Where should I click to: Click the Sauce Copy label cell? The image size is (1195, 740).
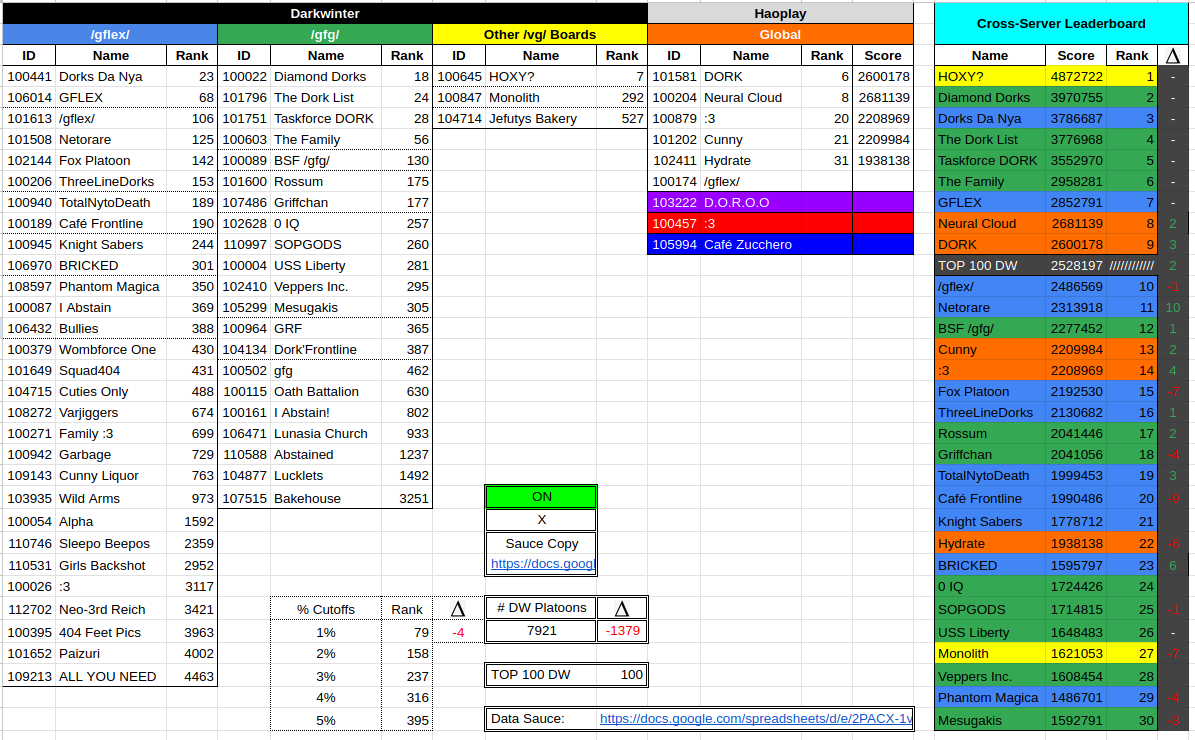tap(541, 543)
